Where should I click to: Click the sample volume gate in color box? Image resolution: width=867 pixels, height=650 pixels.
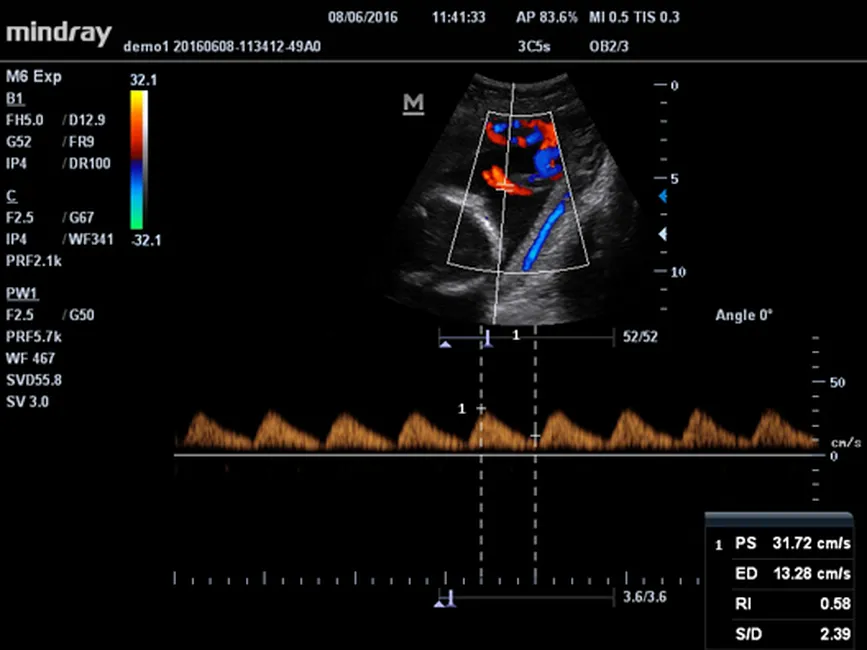pos(508,187)
